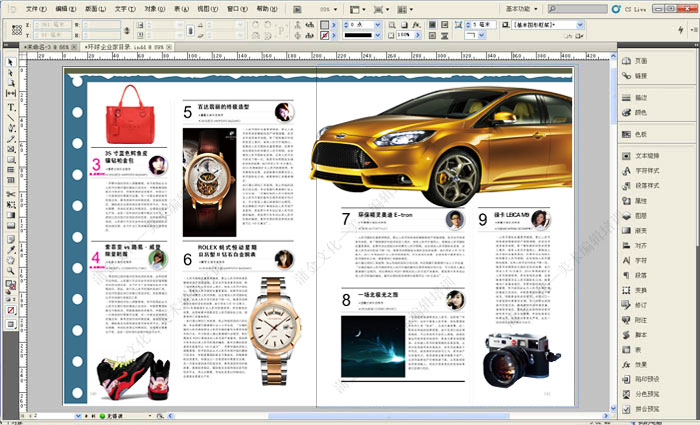Open the 渐变 (Gradient) panel
Image resolution: width=700 pixels, height=425 pixels.
point(635,231)
